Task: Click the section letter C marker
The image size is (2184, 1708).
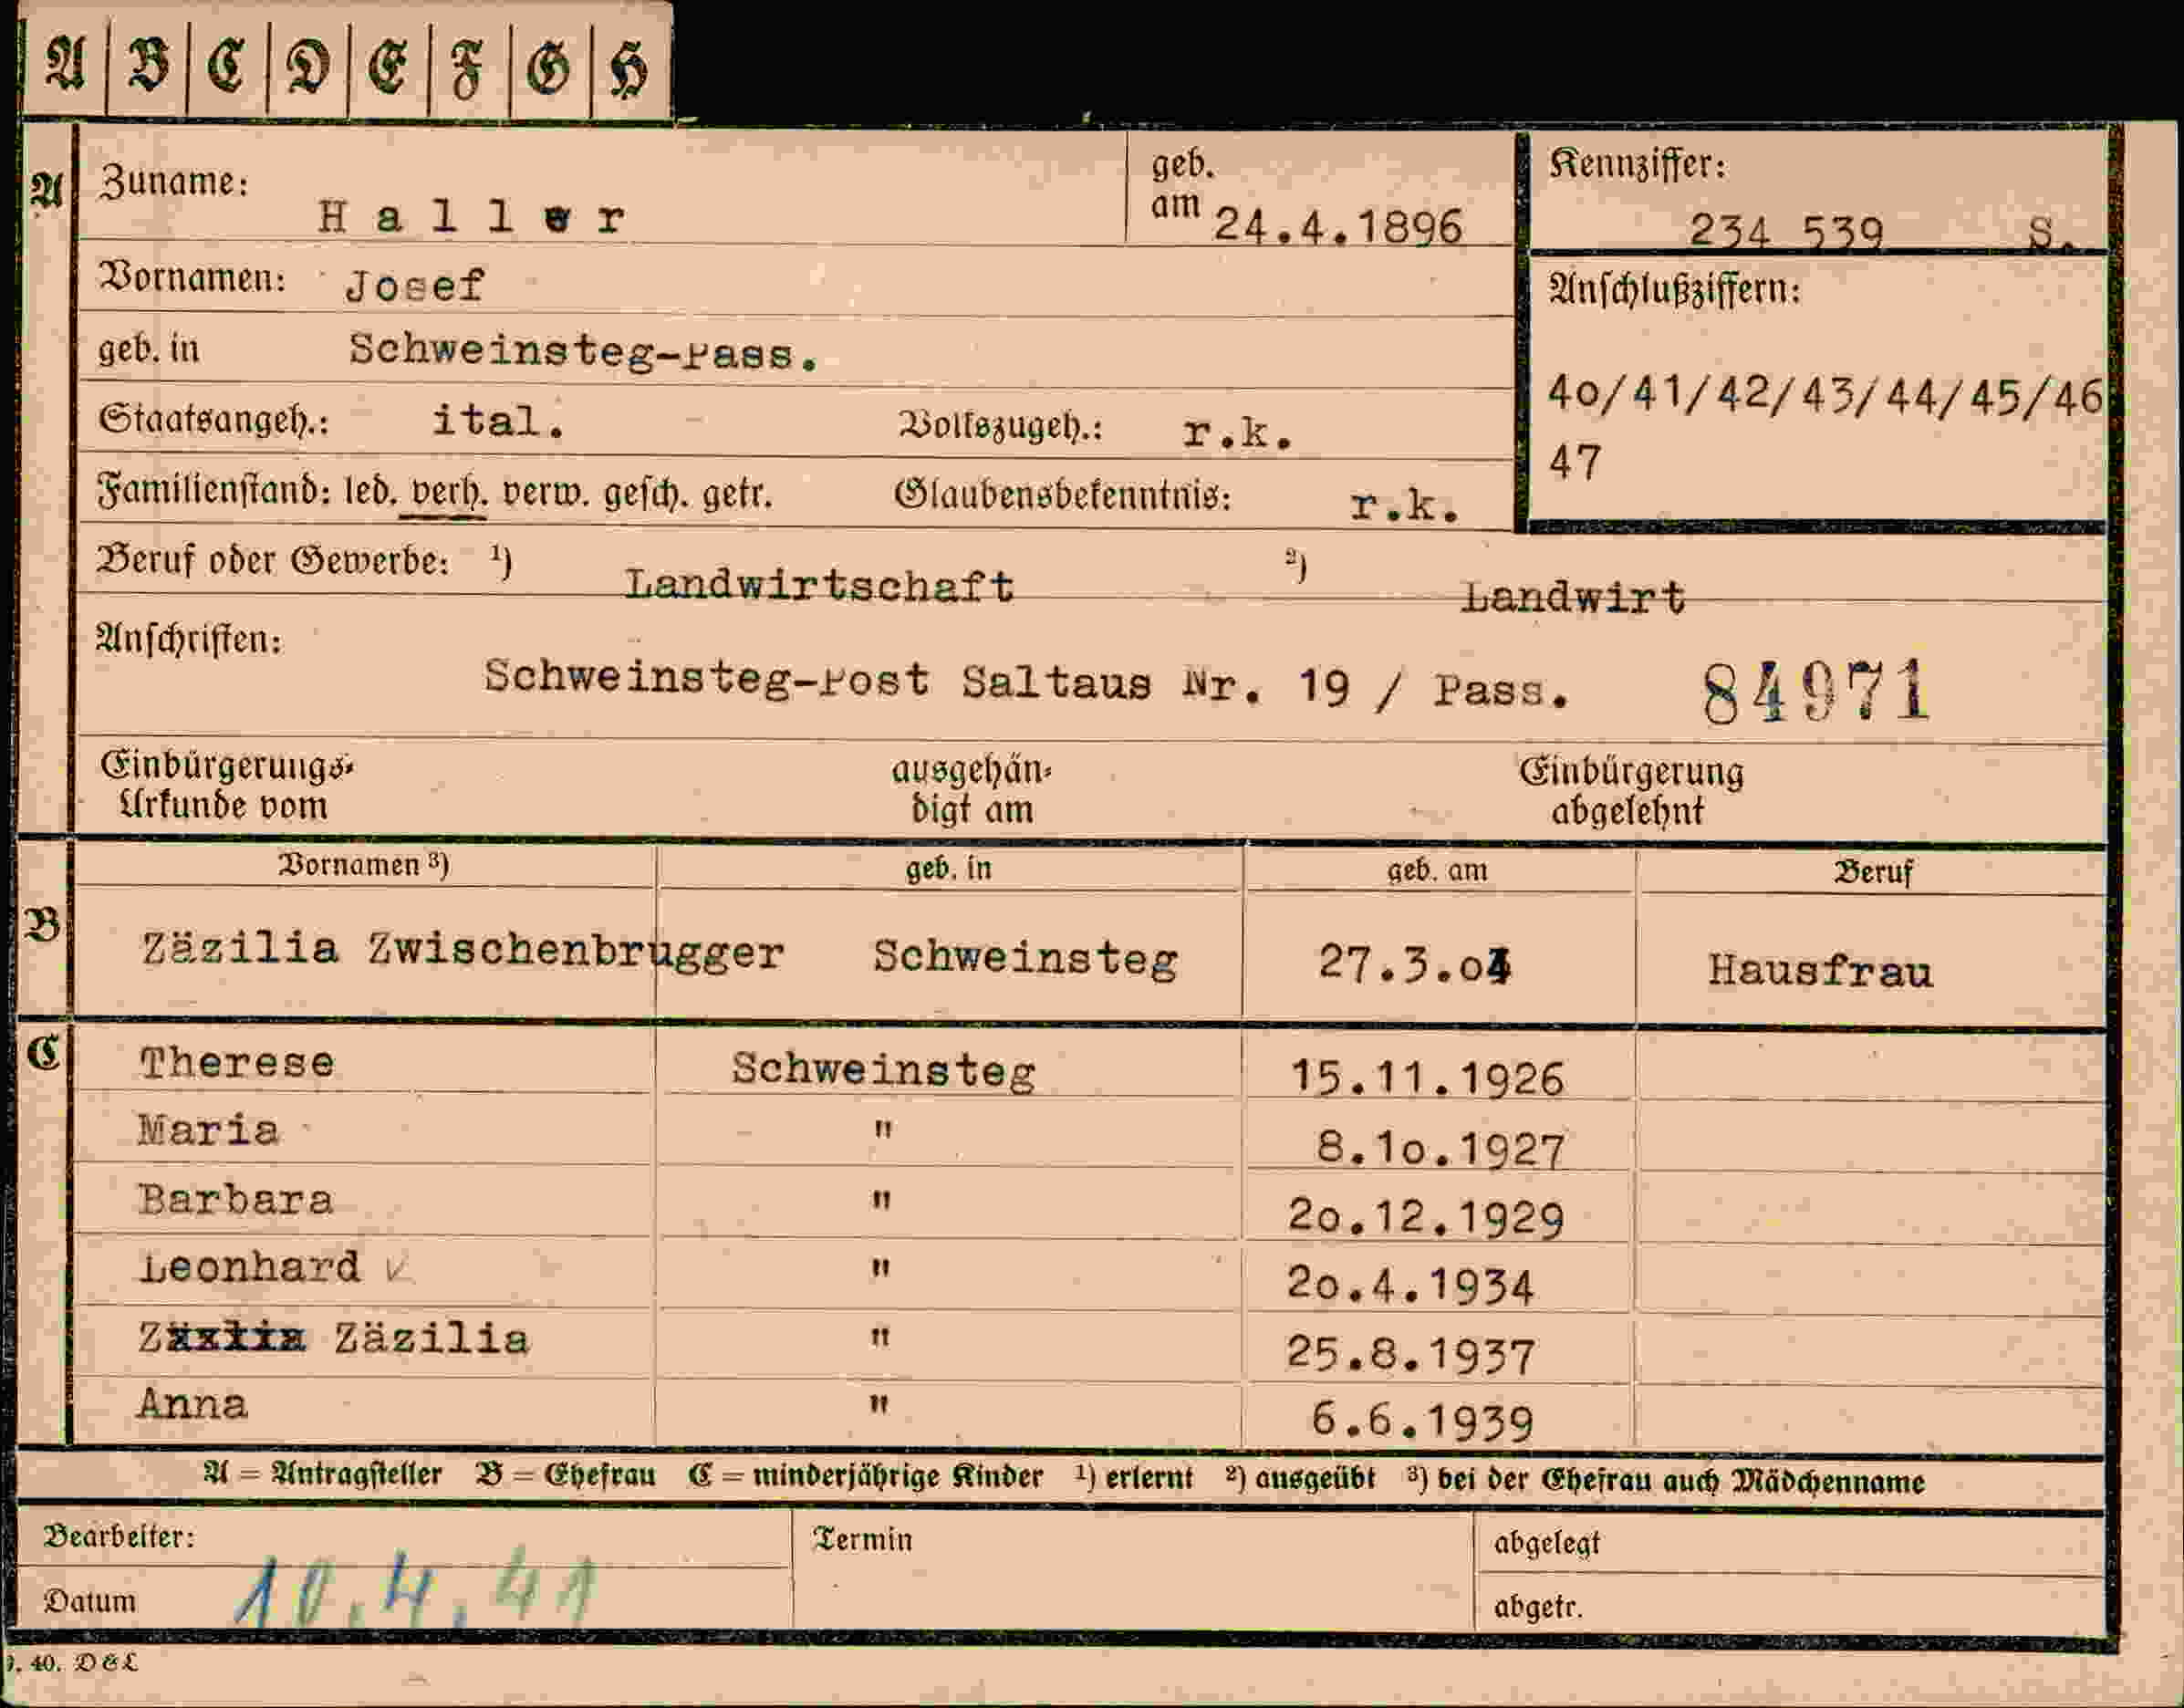Action: tap(43, 1052)
